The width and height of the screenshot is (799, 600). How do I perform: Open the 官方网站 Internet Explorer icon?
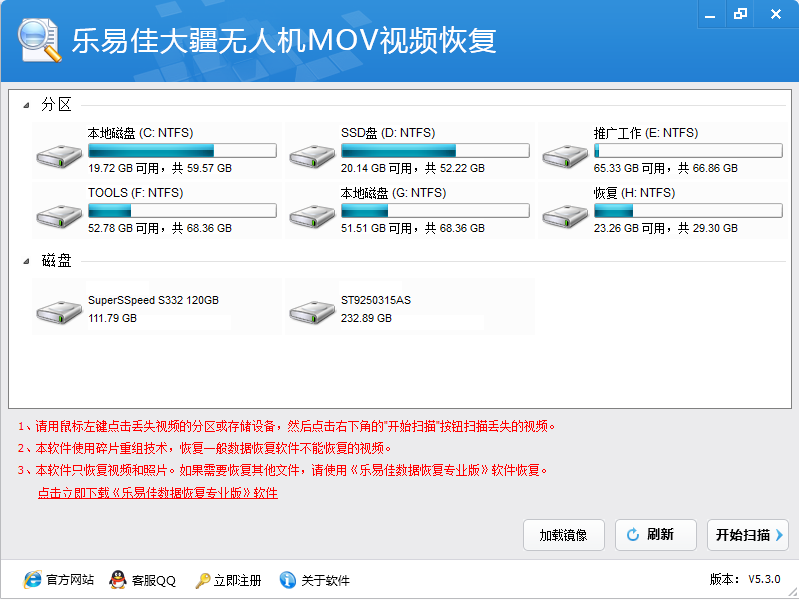coord(33,580)
